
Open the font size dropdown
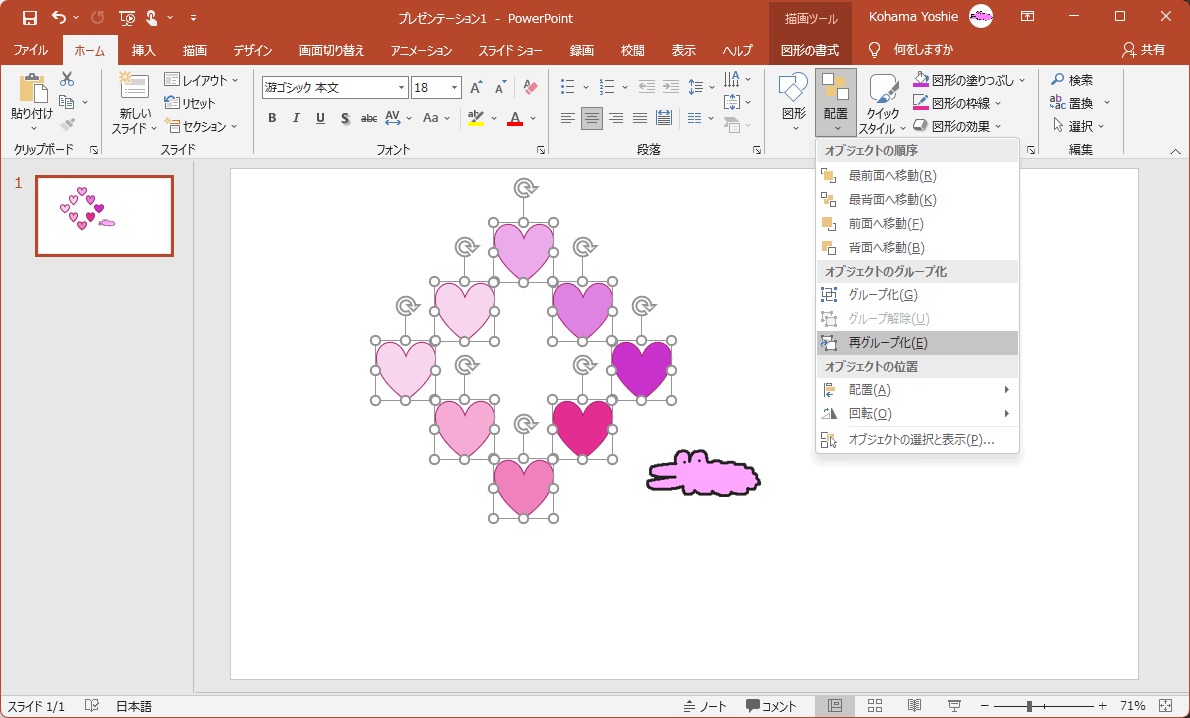(455, 87)
